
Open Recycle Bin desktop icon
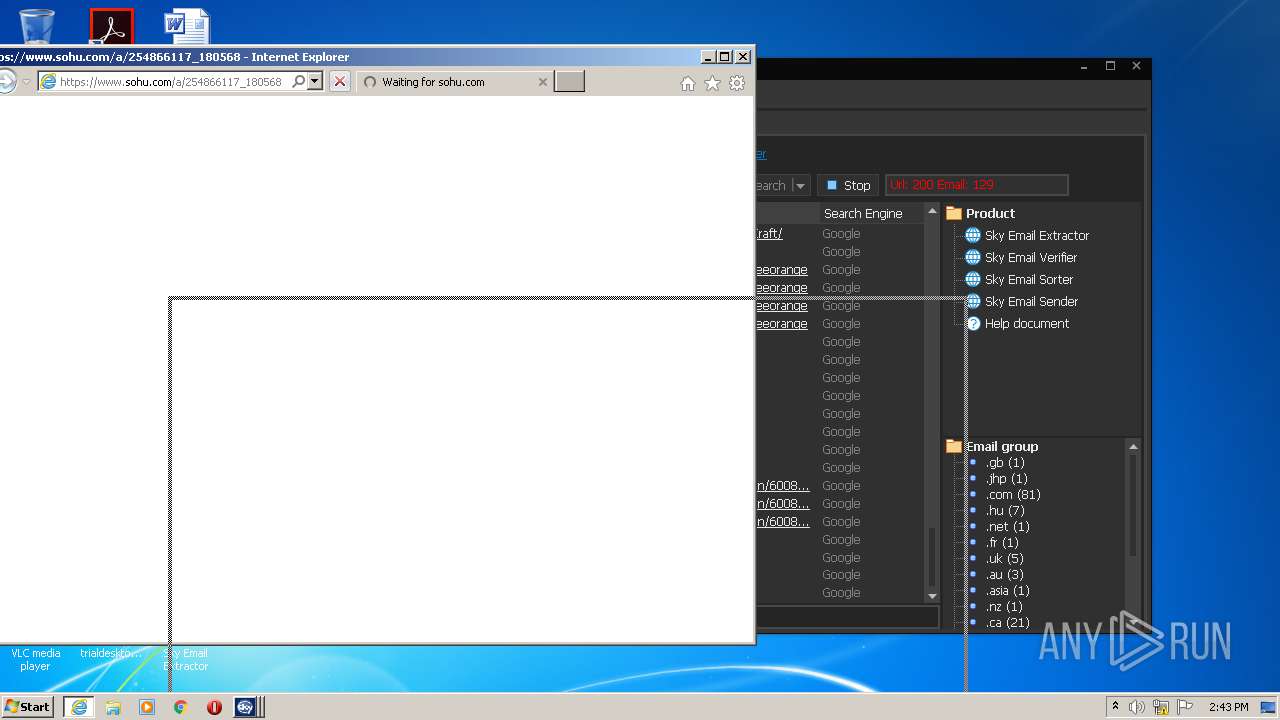(36, 26)
